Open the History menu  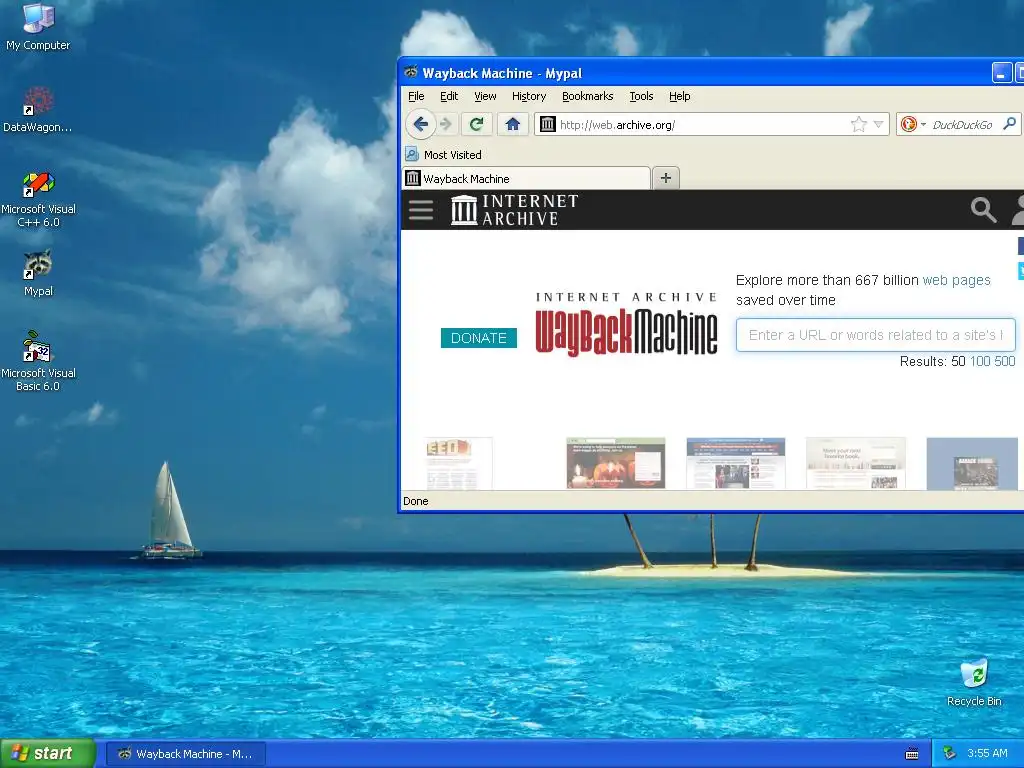pos(529,96)
